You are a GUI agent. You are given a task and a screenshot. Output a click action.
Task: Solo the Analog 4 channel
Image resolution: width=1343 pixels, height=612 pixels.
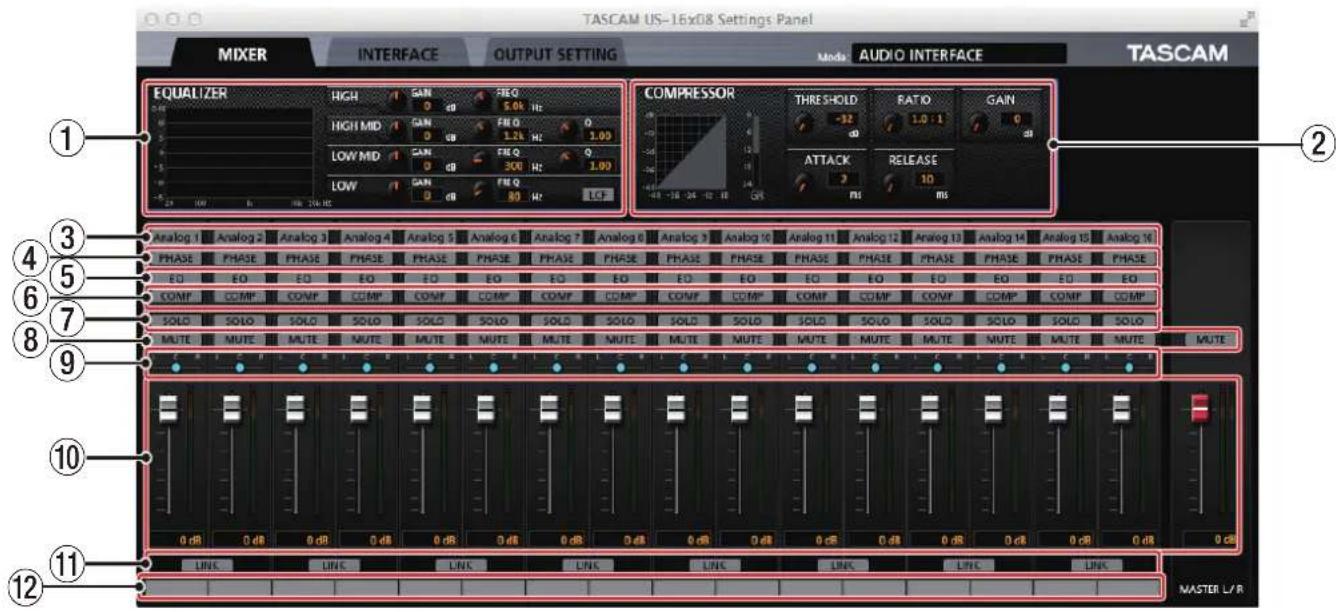[367, 320]
